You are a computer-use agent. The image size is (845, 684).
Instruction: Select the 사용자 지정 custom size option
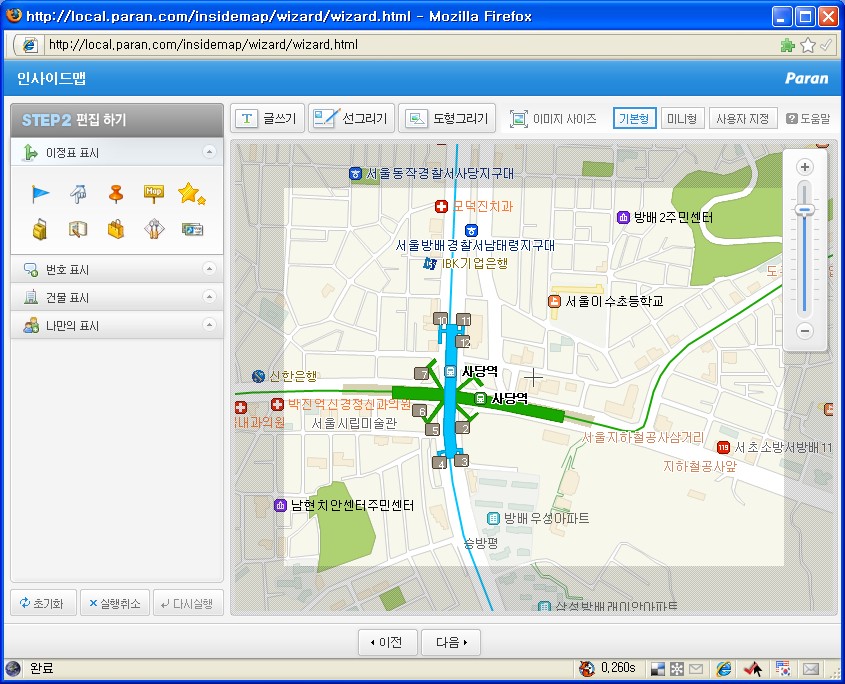click(743, 118)
